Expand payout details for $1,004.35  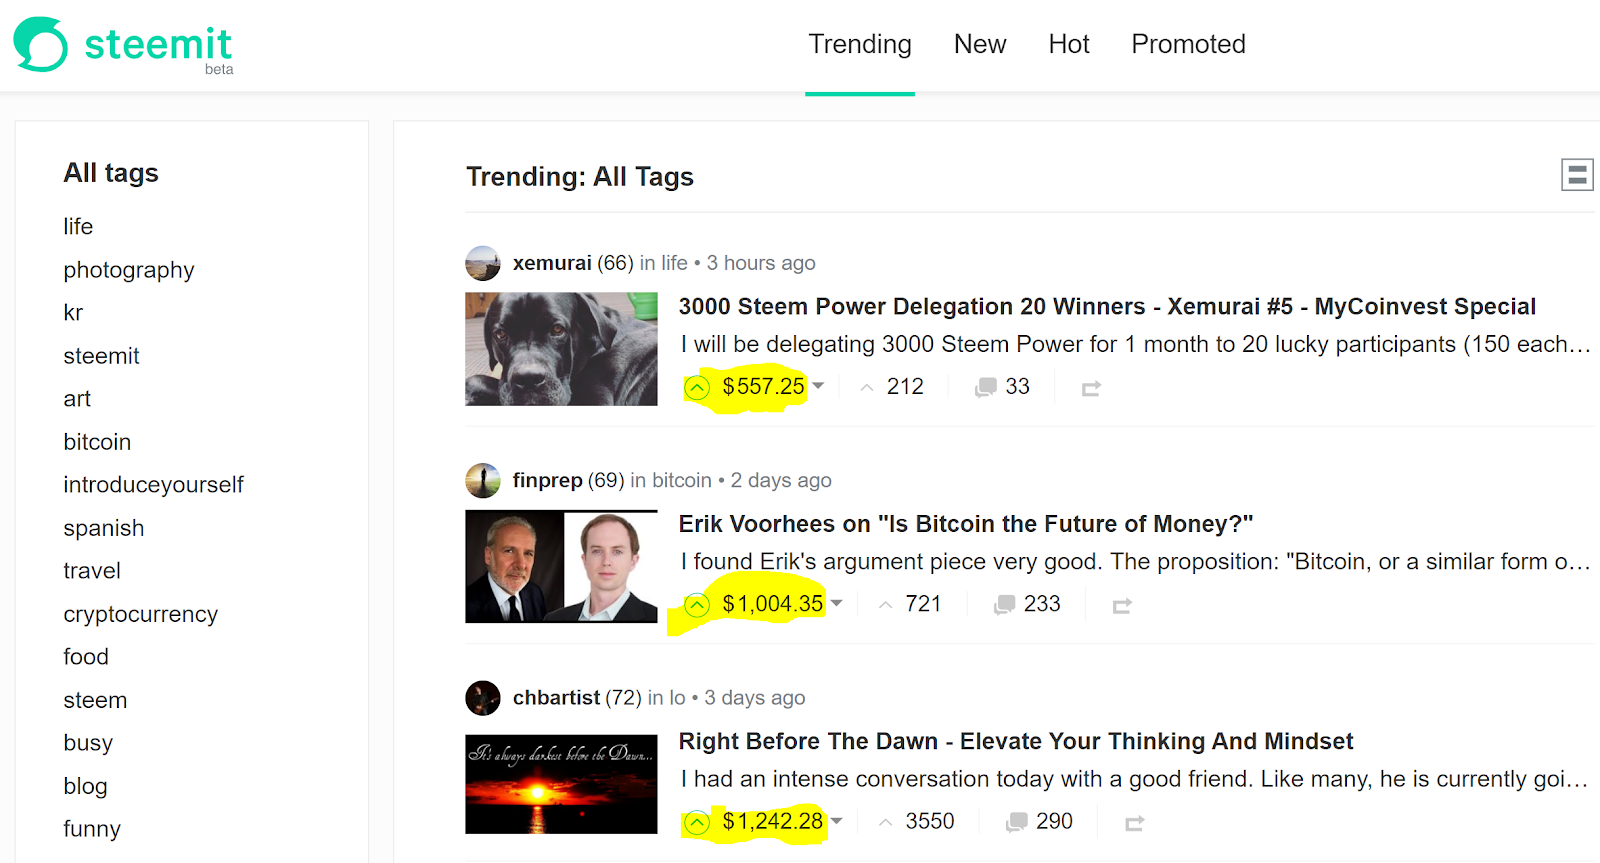pyautogui.click(x=837, y=603)
